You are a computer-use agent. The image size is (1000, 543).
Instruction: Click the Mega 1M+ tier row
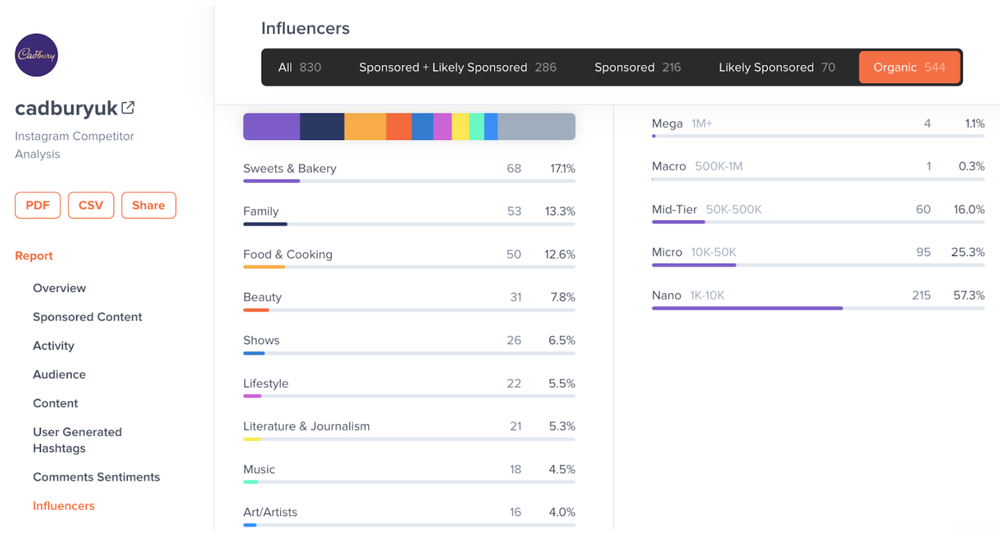click(x=818, y=126)
